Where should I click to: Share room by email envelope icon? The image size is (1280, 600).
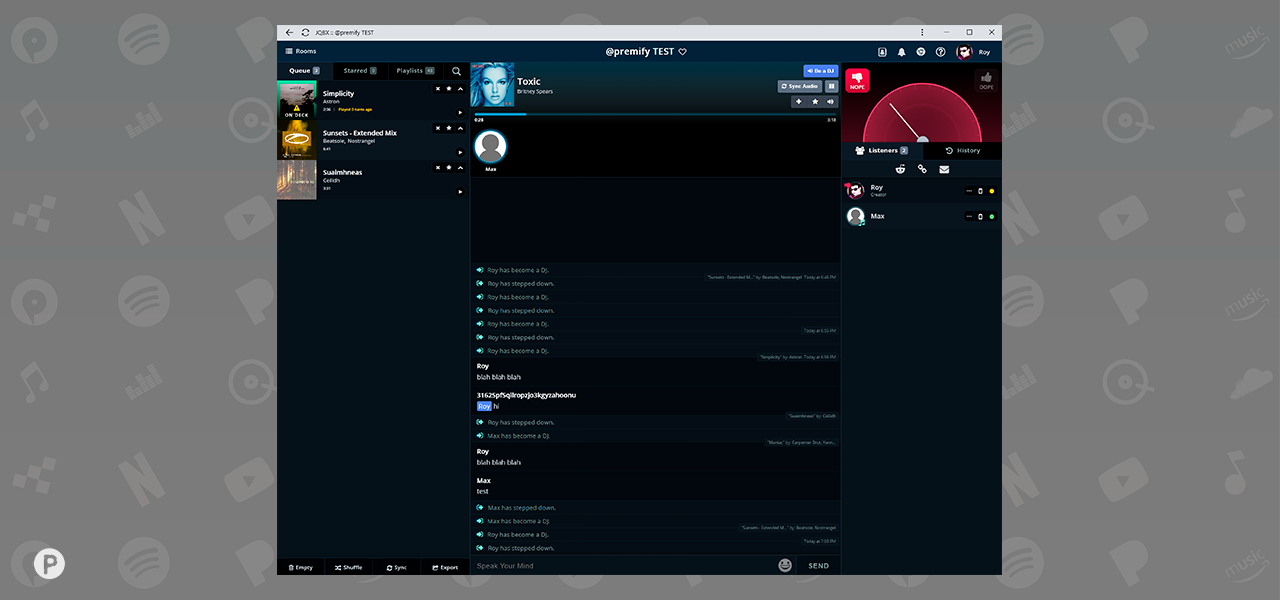[944, 169]
